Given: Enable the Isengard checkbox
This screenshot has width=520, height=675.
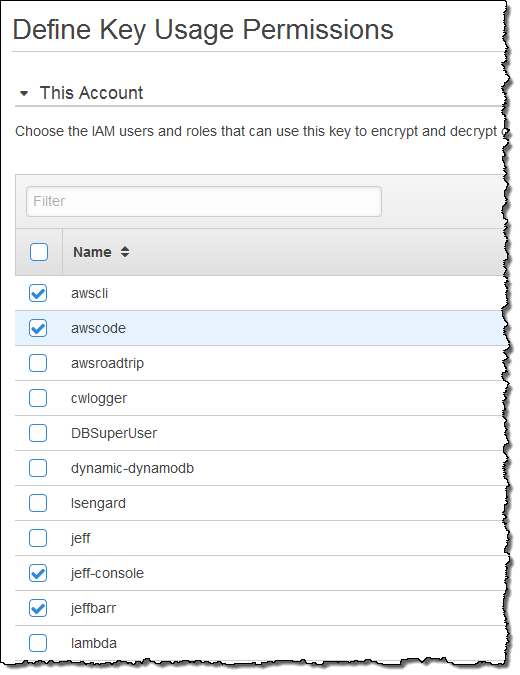Looking at the screenshot, I should [38, 503].
